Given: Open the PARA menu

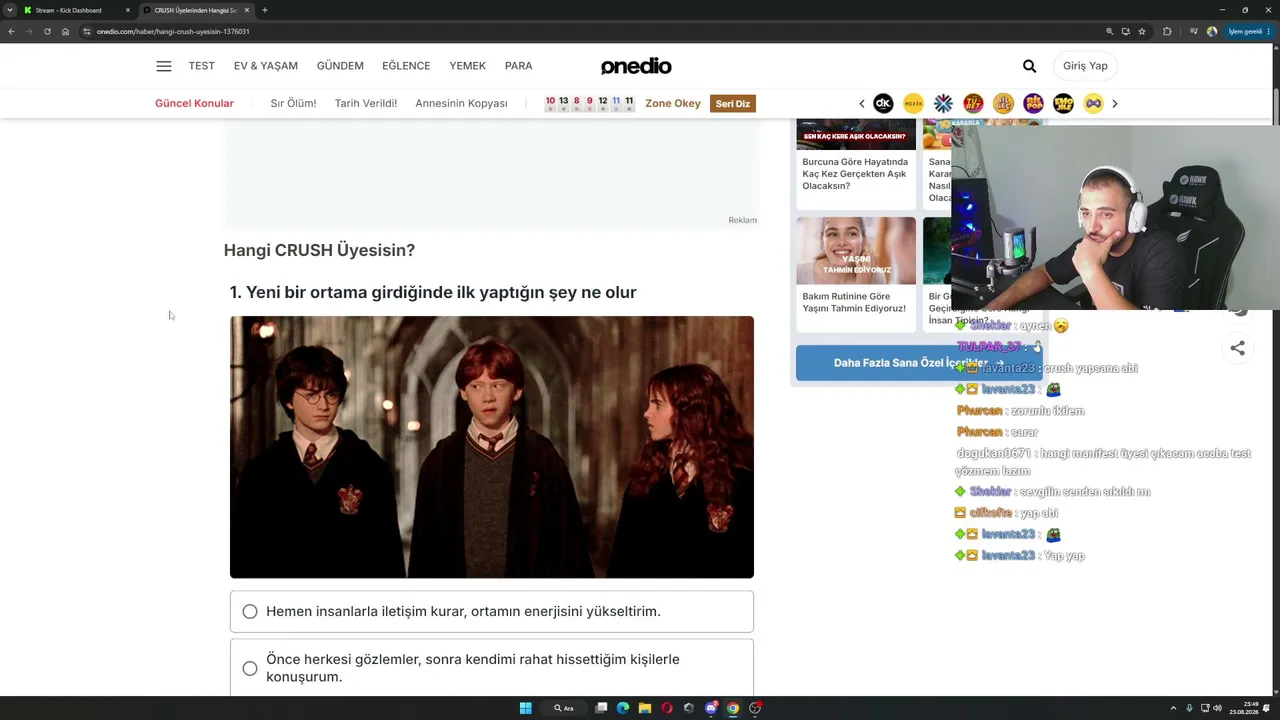Looking at the screenshot, I should pos(518,66).
